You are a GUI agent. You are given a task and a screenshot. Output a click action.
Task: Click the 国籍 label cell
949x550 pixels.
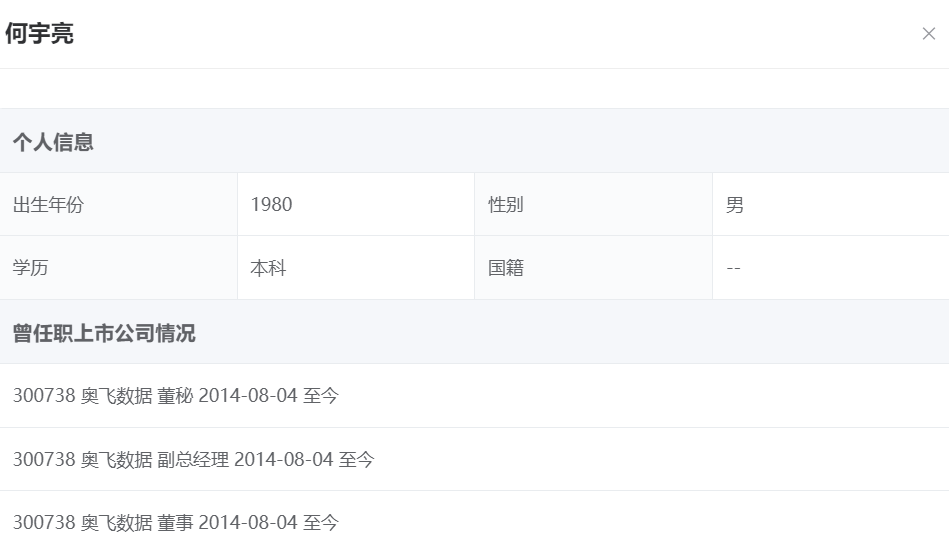coord(506,268)
